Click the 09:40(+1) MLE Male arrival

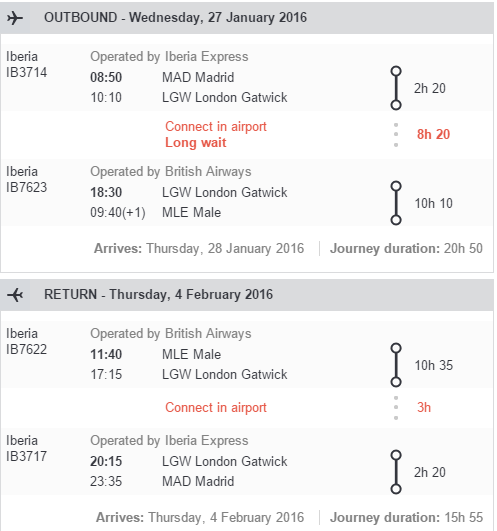point(155,213)
